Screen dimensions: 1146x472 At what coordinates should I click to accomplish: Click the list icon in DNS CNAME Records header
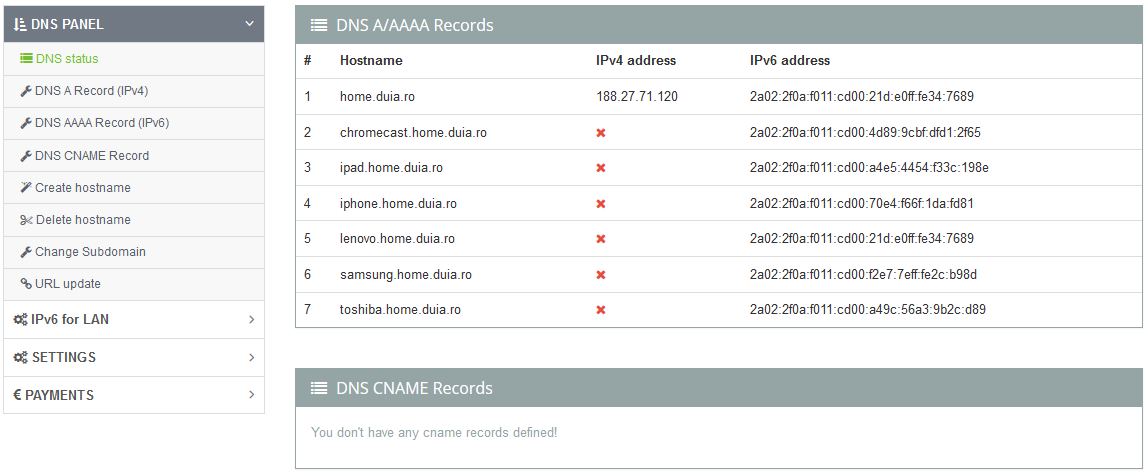click(319, 388)
